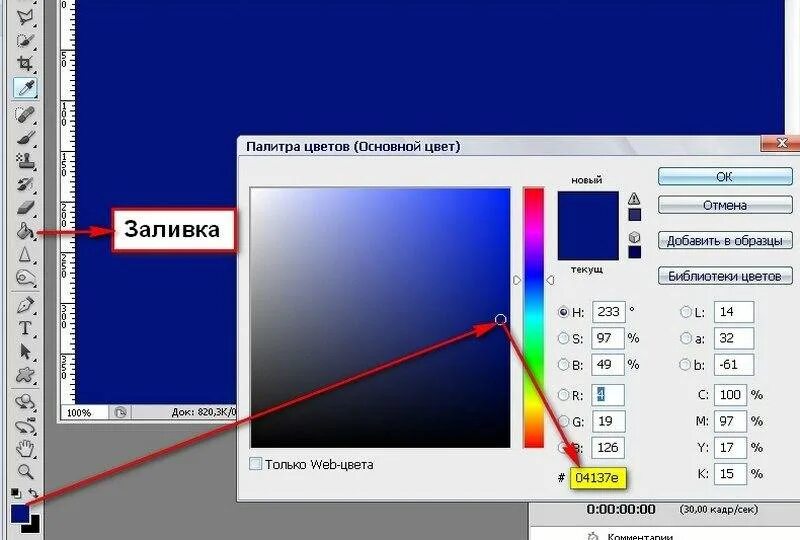
Task: Select the 3D Orbit camera tool
Action: point(24,426)
